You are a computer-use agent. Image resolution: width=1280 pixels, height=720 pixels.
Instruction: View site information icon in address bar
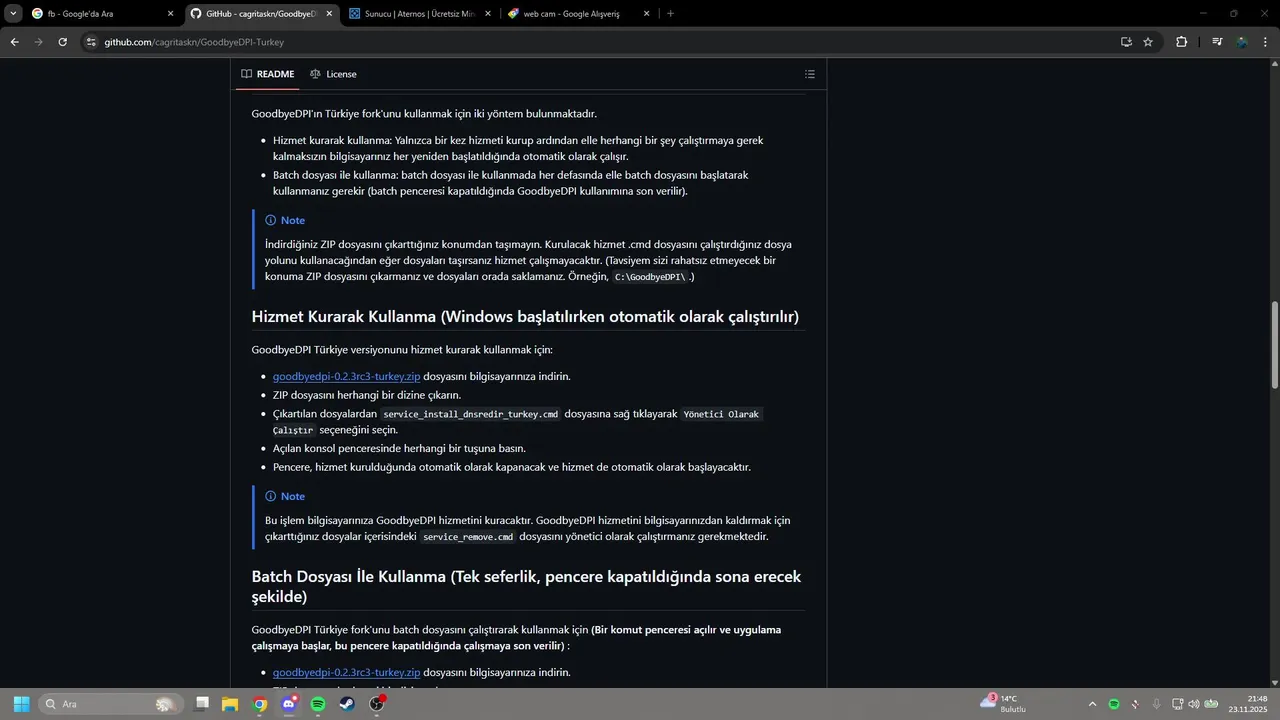tap(91, 42)
